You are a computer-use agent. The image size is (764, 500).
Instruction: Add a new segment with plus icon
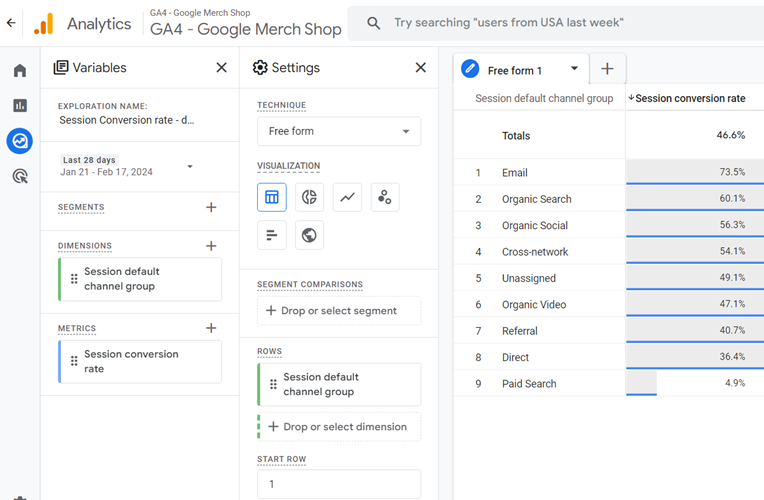pyautogui.click(x=211, y=207)
